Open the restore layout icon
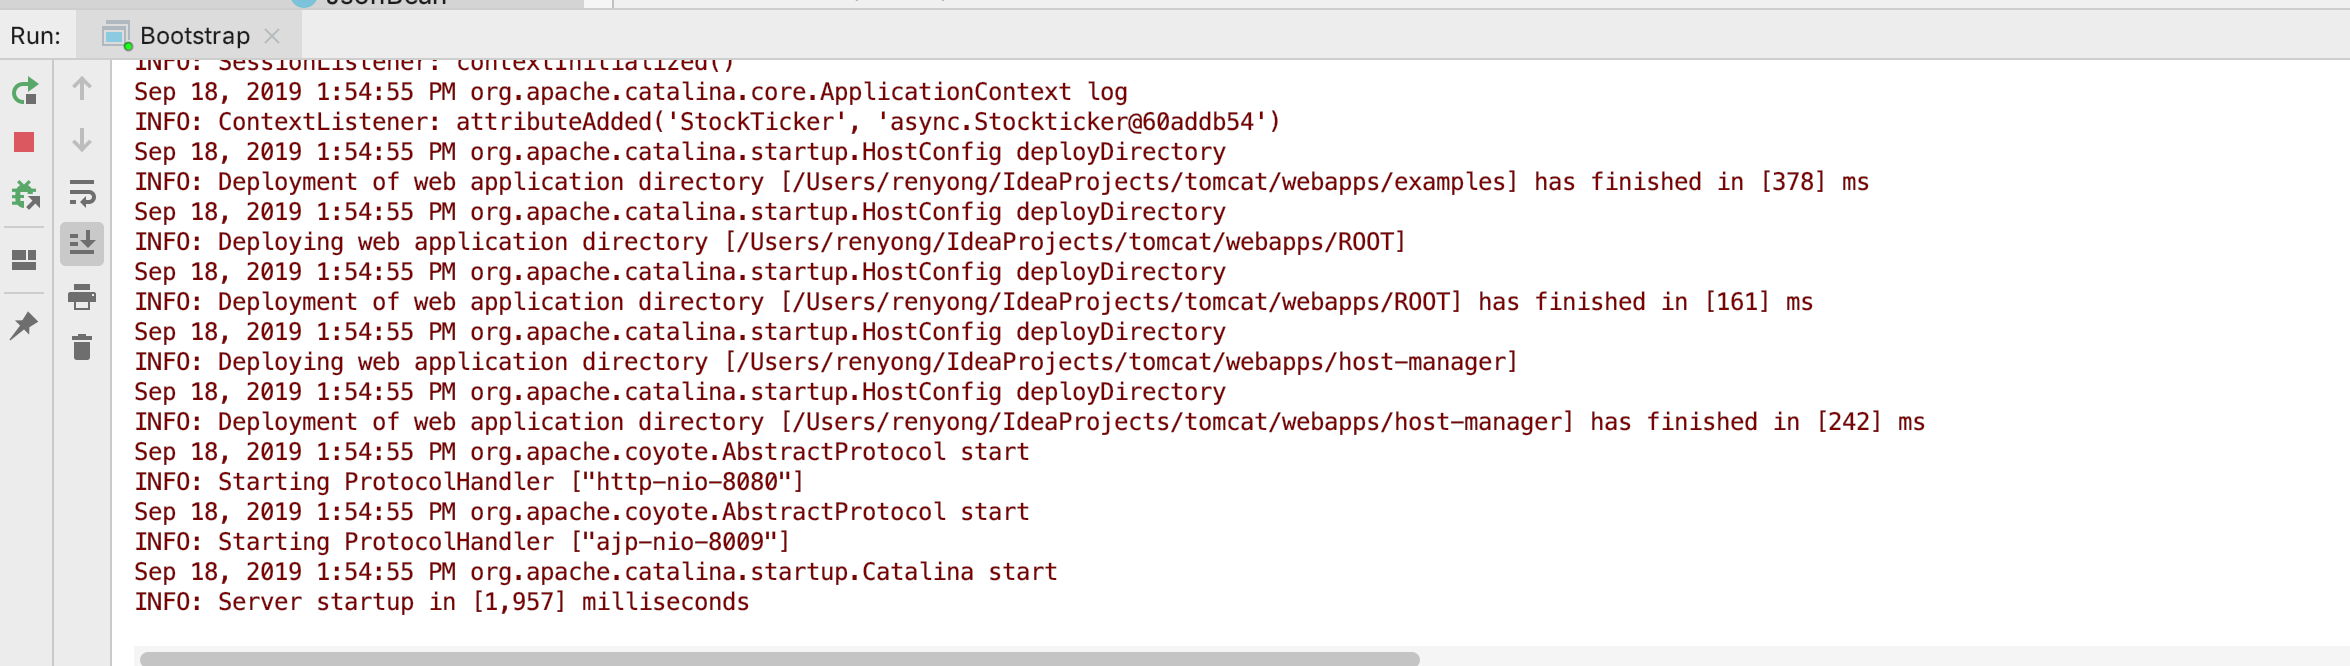2350x666 pixels. (24, 260)
